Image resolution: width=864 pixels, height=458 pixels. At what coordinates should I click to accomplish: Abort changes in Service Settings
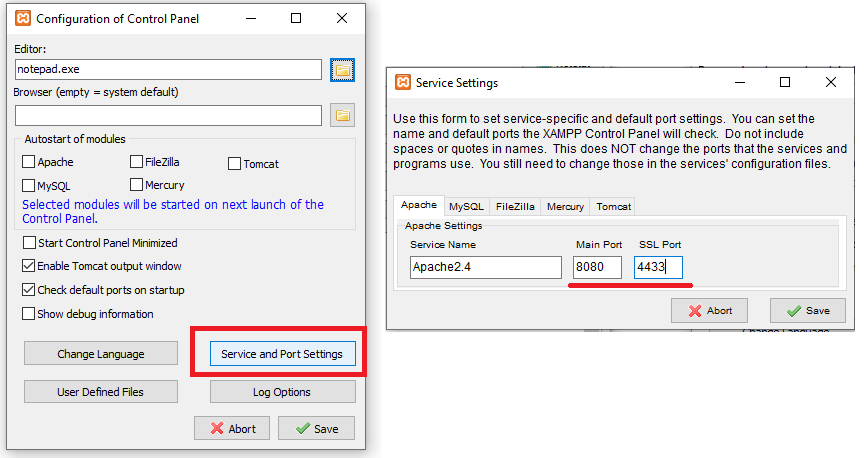pos(709,311)
